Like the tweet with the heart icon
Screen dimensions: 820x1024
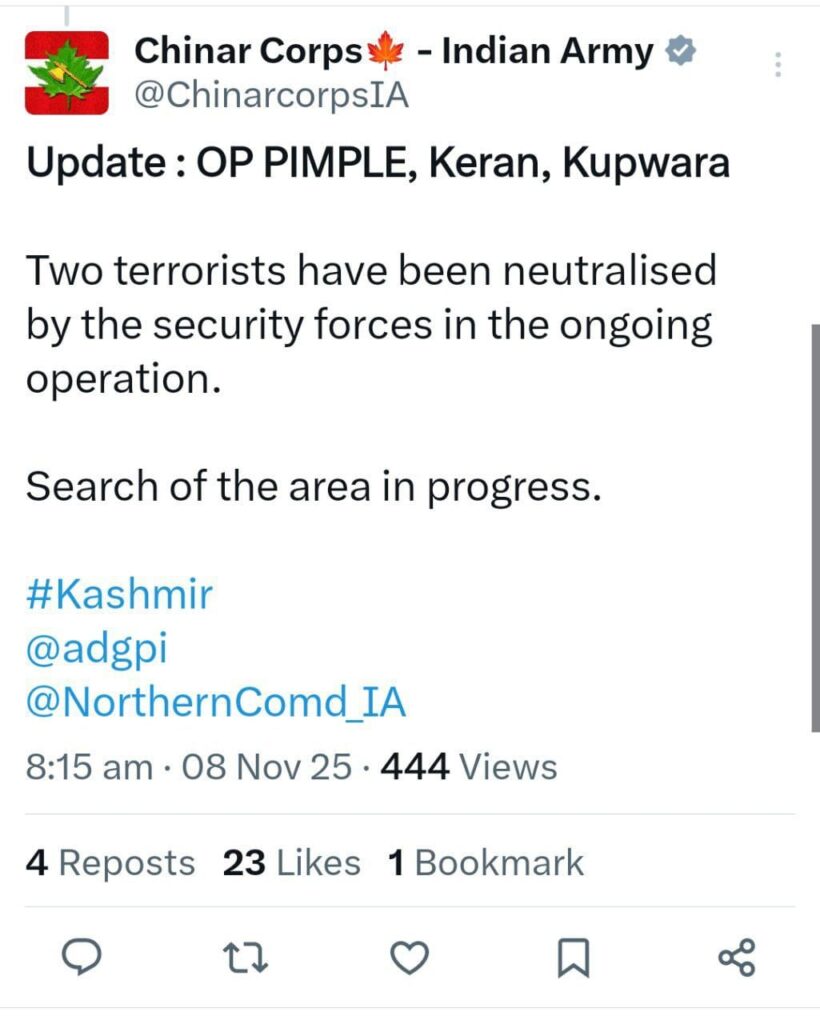pyautogui.click(x=408, y=960)
